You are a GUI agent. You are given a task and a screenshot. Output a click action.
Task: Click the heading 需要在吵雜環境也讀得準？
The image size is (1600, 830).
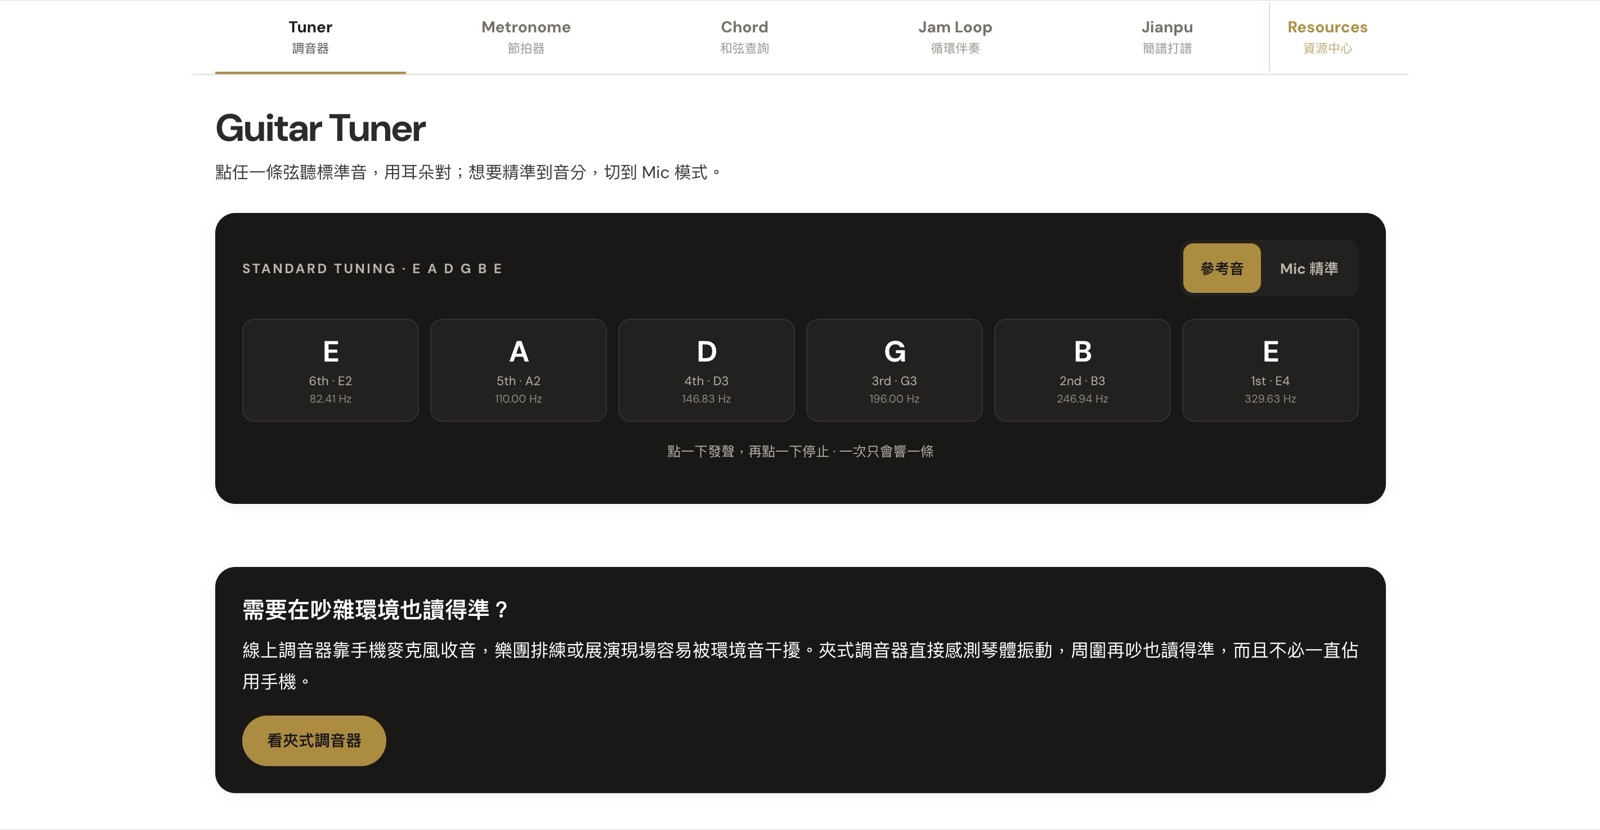coord(376,609)
